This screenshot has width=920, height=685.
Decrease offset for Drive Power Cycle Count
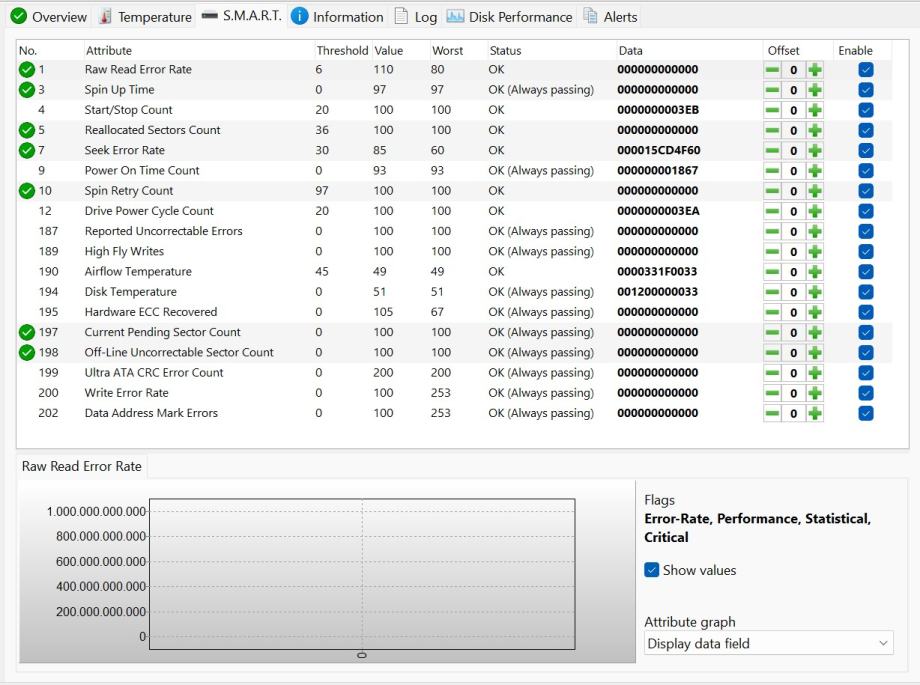click(772, 211)
